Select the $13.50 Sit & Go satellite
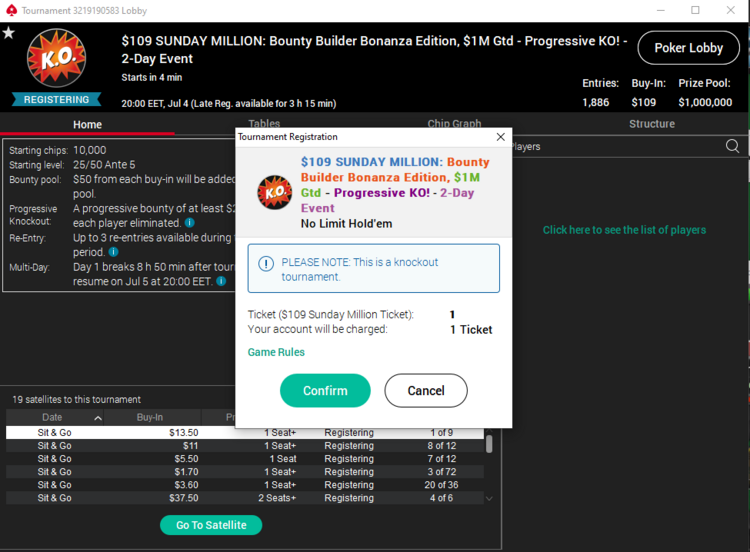This screenshot has width=750, height=552. pos(245,432)
